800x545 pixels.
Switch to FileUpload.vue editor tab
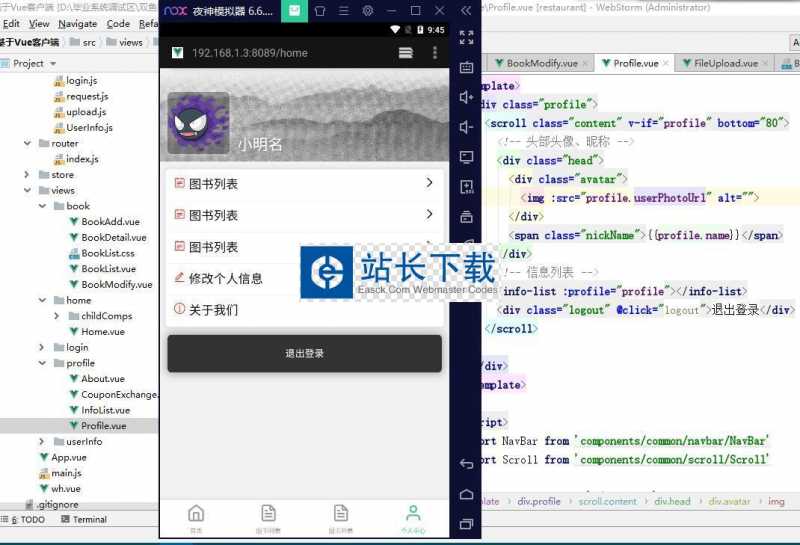tap(725, 63)
